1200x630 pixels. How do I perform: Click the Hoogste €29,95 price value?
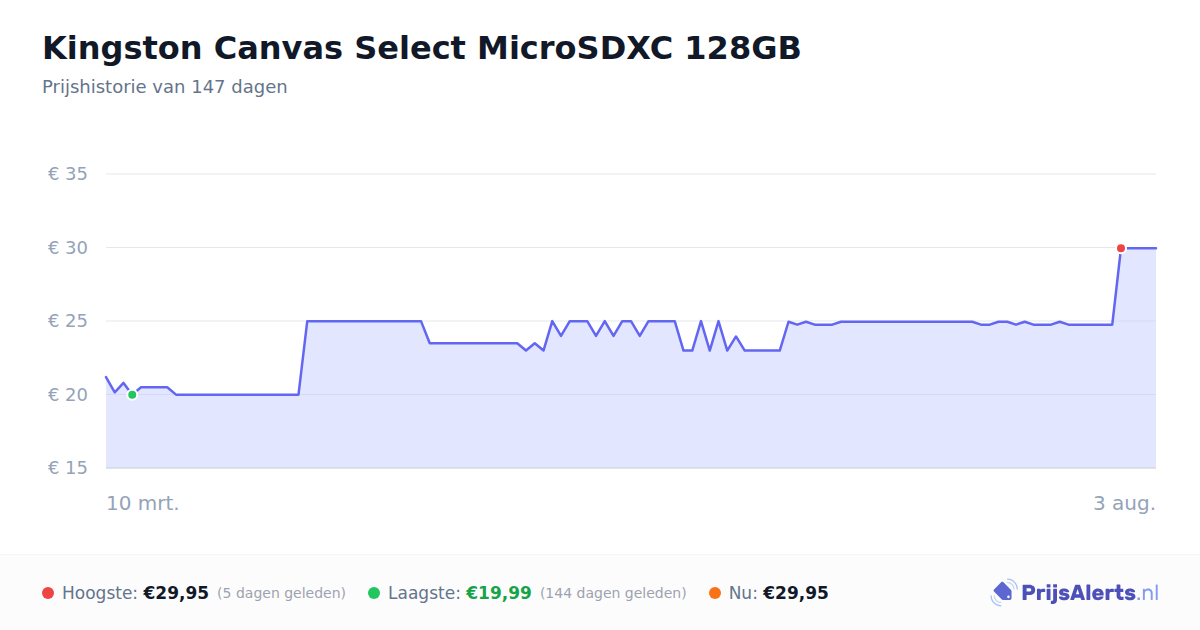click(176, 593)
